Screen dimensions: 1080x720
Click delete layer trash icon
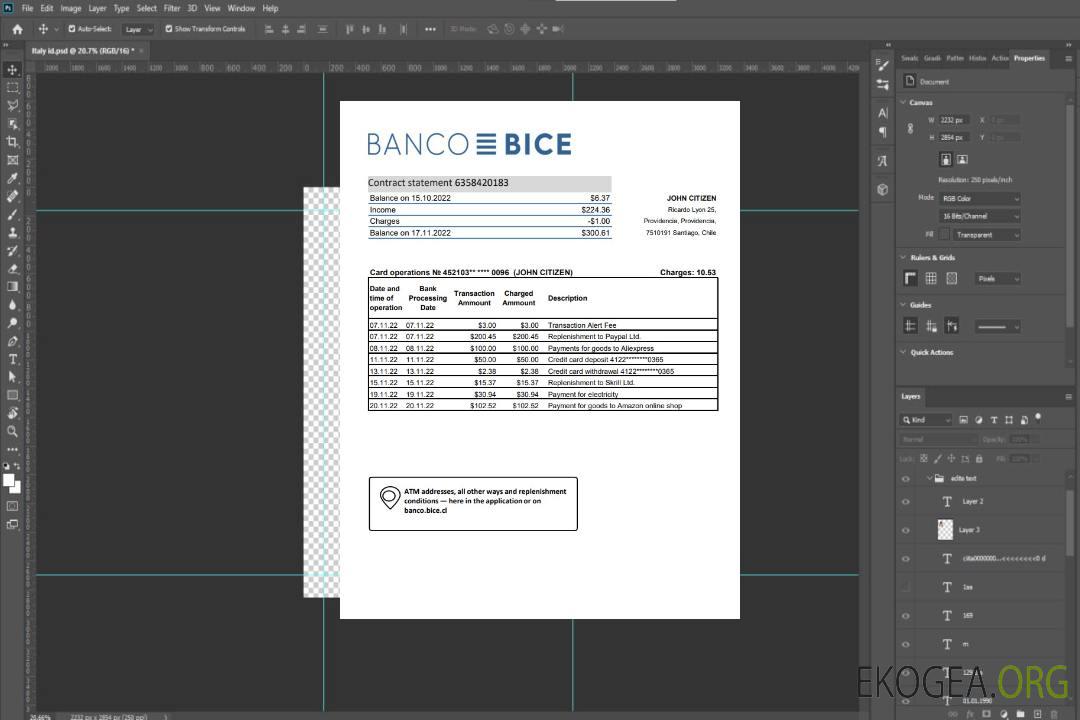[1054, 714]
